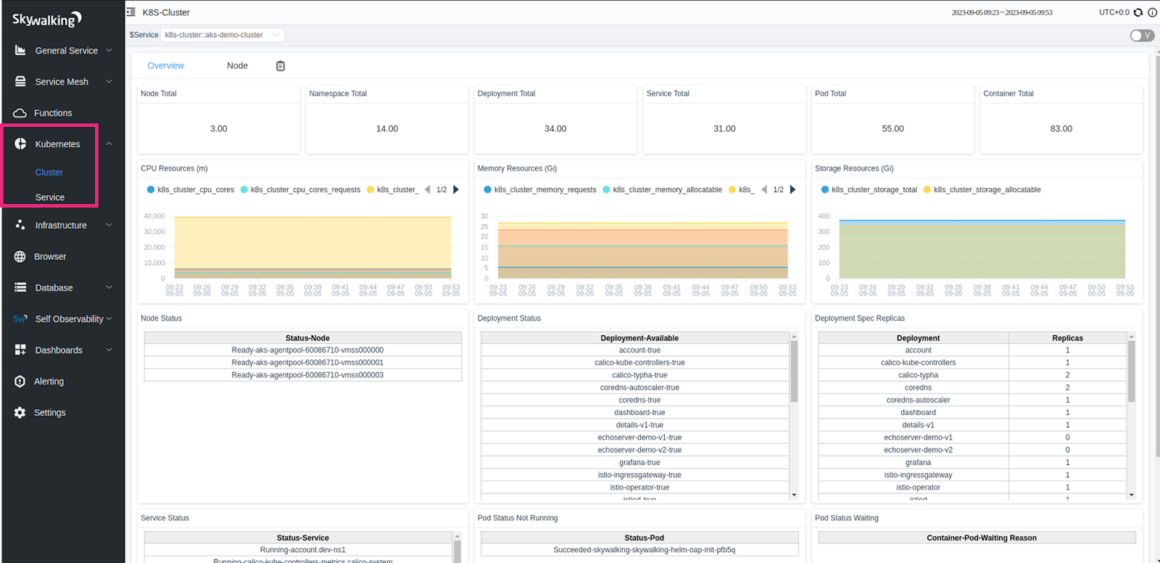This screenshot has height=563, width=1160.
Task: Click the reload icon next to UTC+0:0
Action: pyautogui.click(x=1138, y=12)
